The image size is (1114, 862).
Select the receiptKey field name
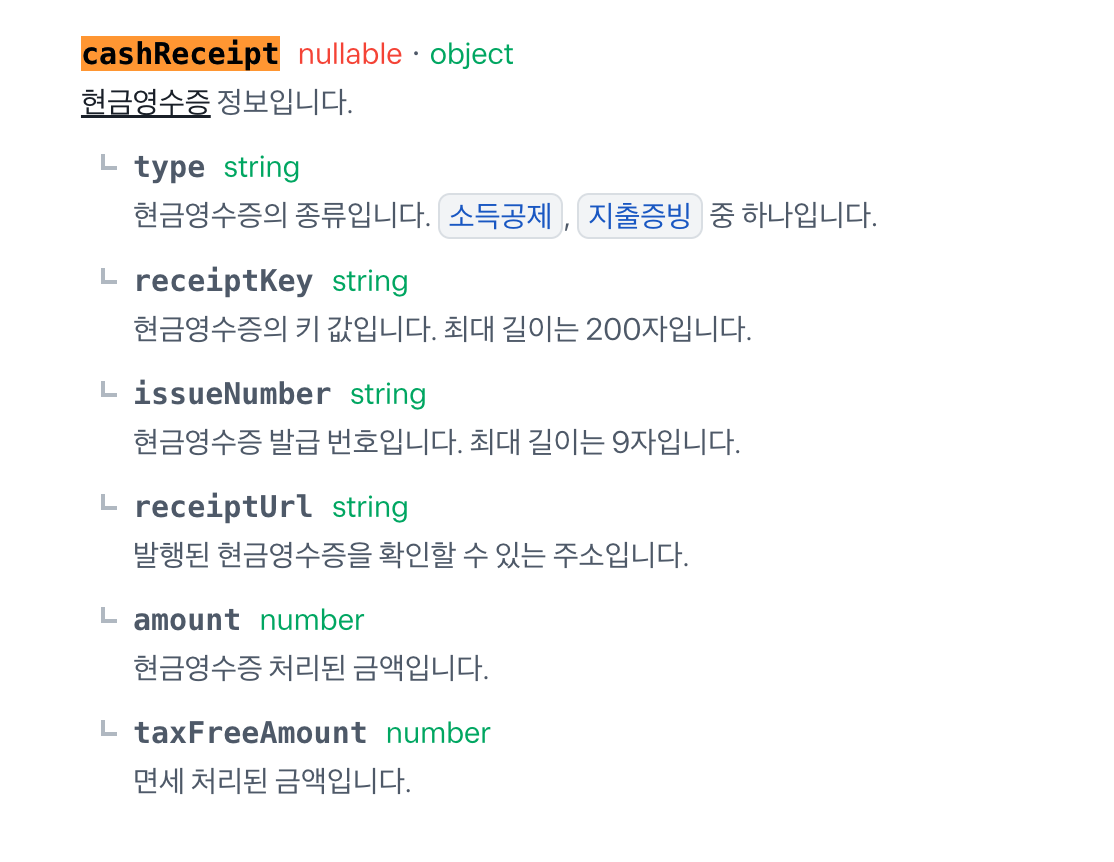click(223, 281)
